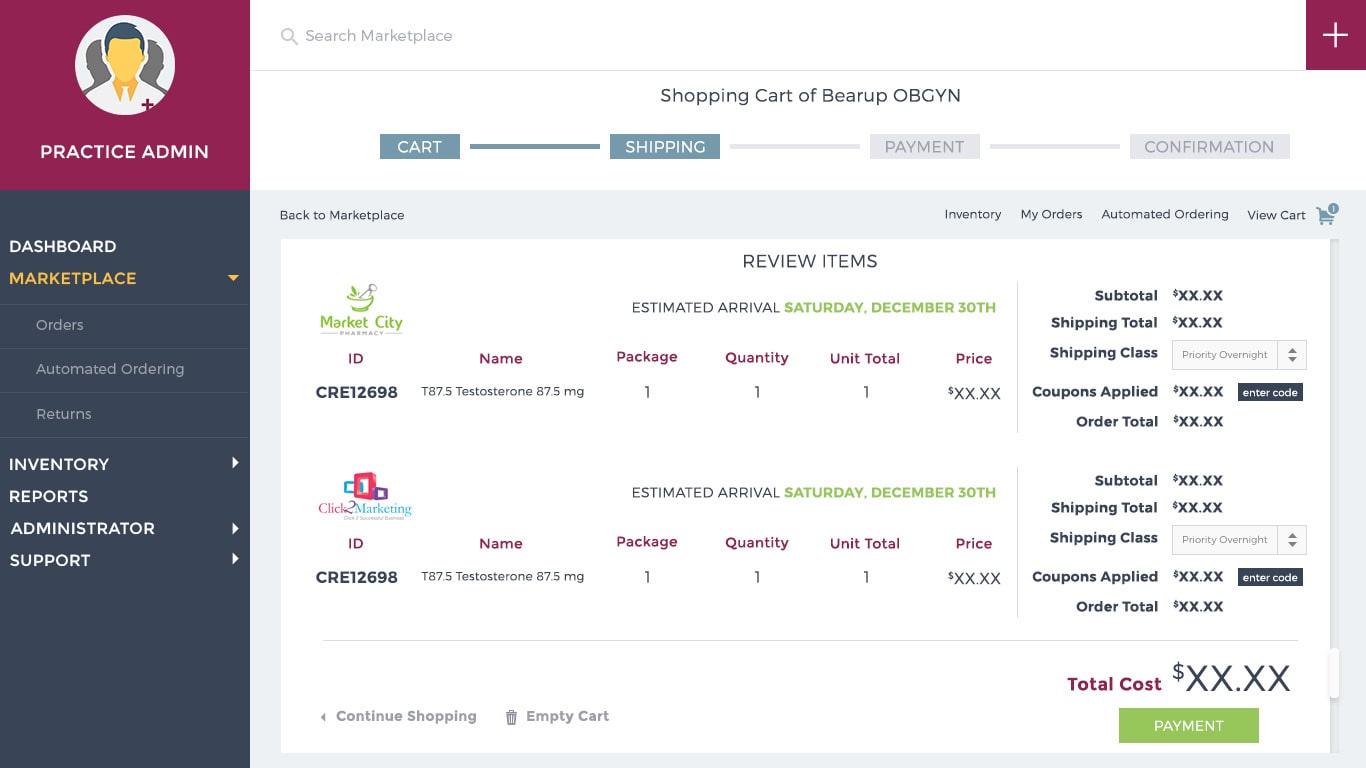Click the plus icon in top-right corner
This screenshot has width=1366, height=768.
(1335, 35)
